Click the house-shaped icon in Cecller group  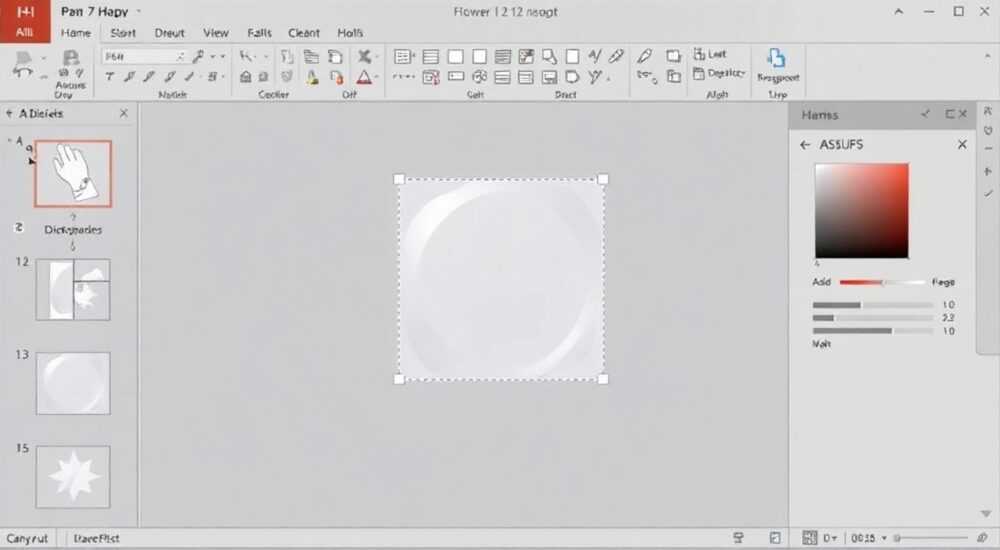246,77
